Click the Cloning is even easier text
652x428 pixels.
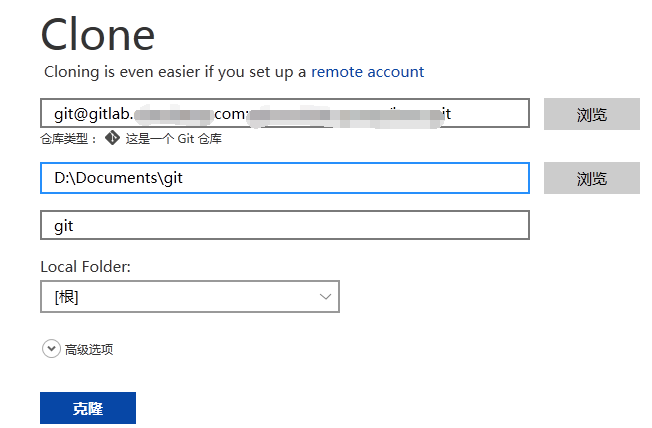coord(175,72)
